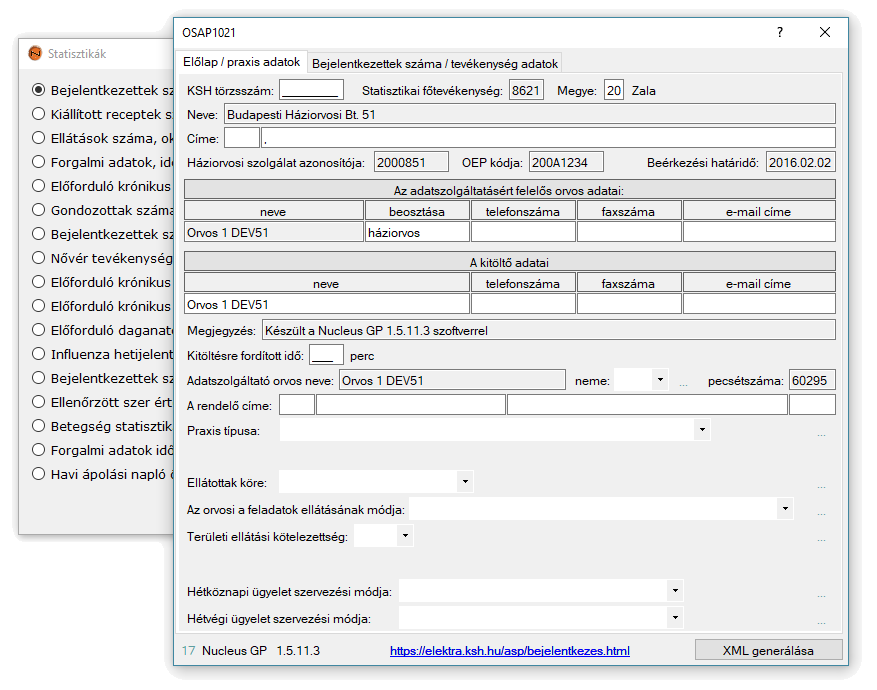Click the Nucleus GP 1.5.11.3 status text
This screenshot has width=877, height=690.
pyautogui.click(x=261, y=650)
